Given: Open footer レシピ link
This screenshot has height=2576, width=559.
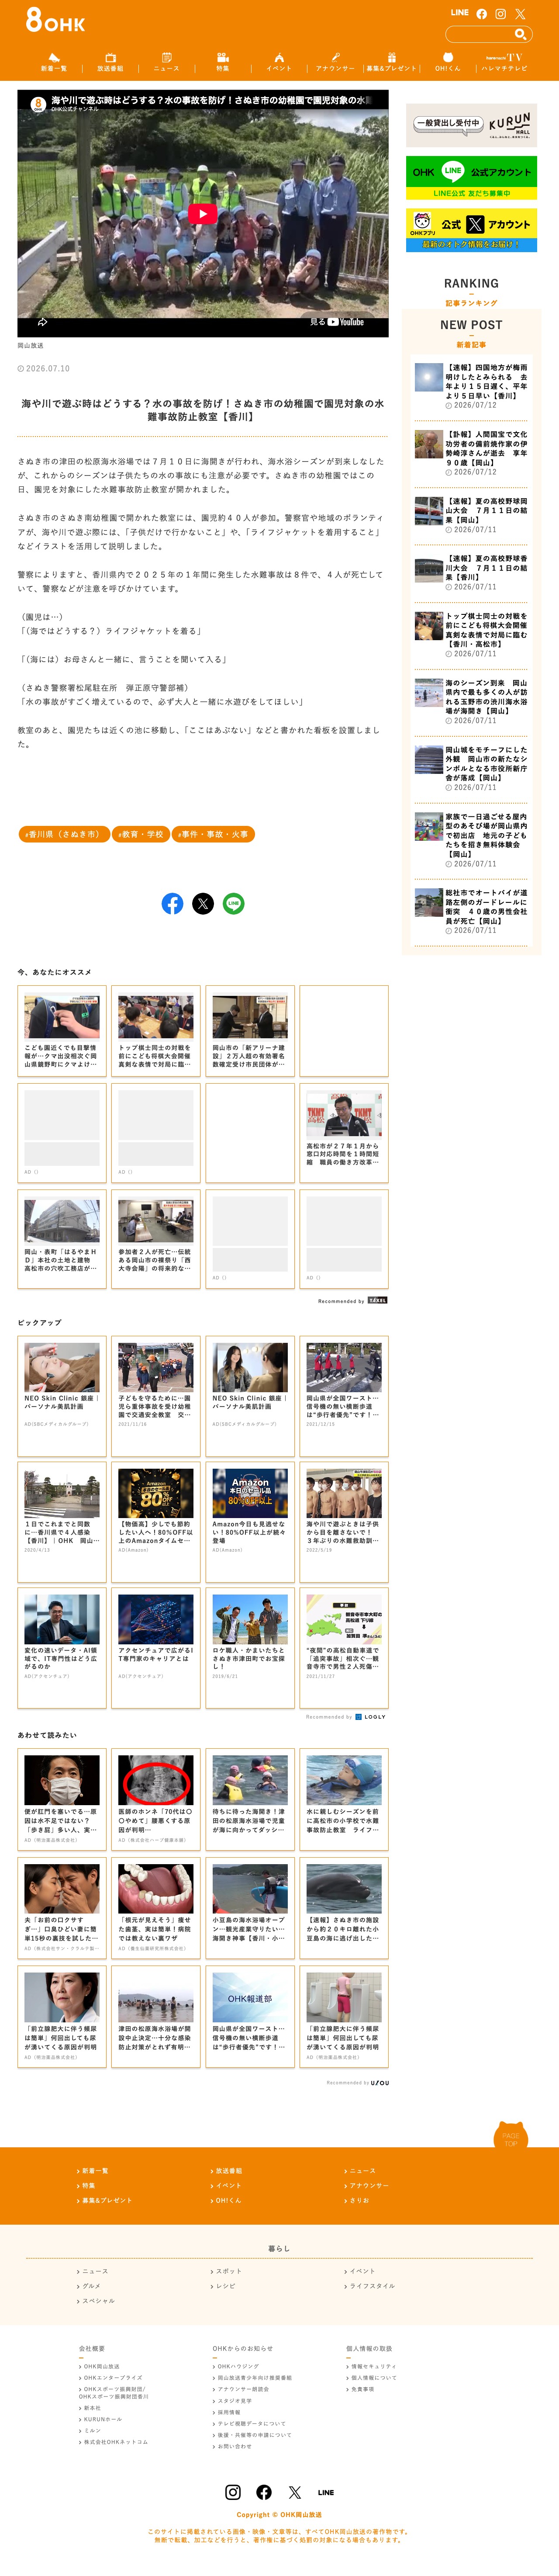Looking at the screenshot, I should [x=225, y=2286].
